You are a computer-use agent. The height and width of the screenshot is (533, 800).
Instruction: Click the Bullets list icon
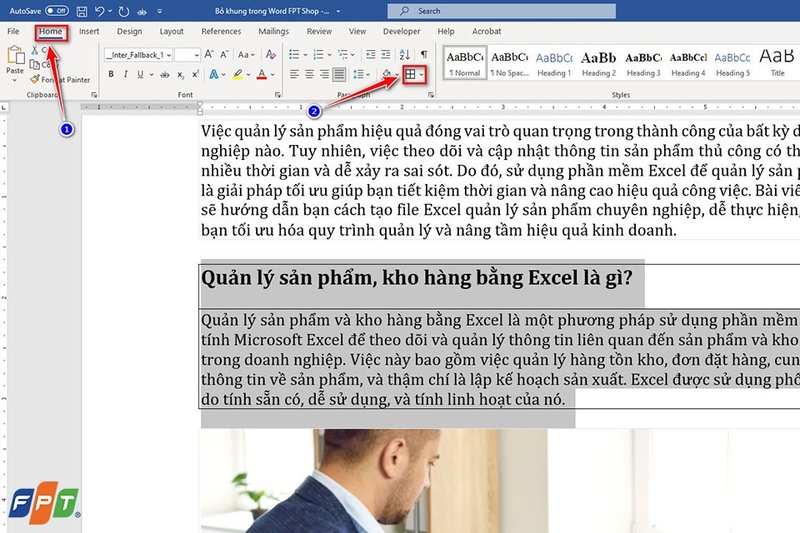point(294,55)
